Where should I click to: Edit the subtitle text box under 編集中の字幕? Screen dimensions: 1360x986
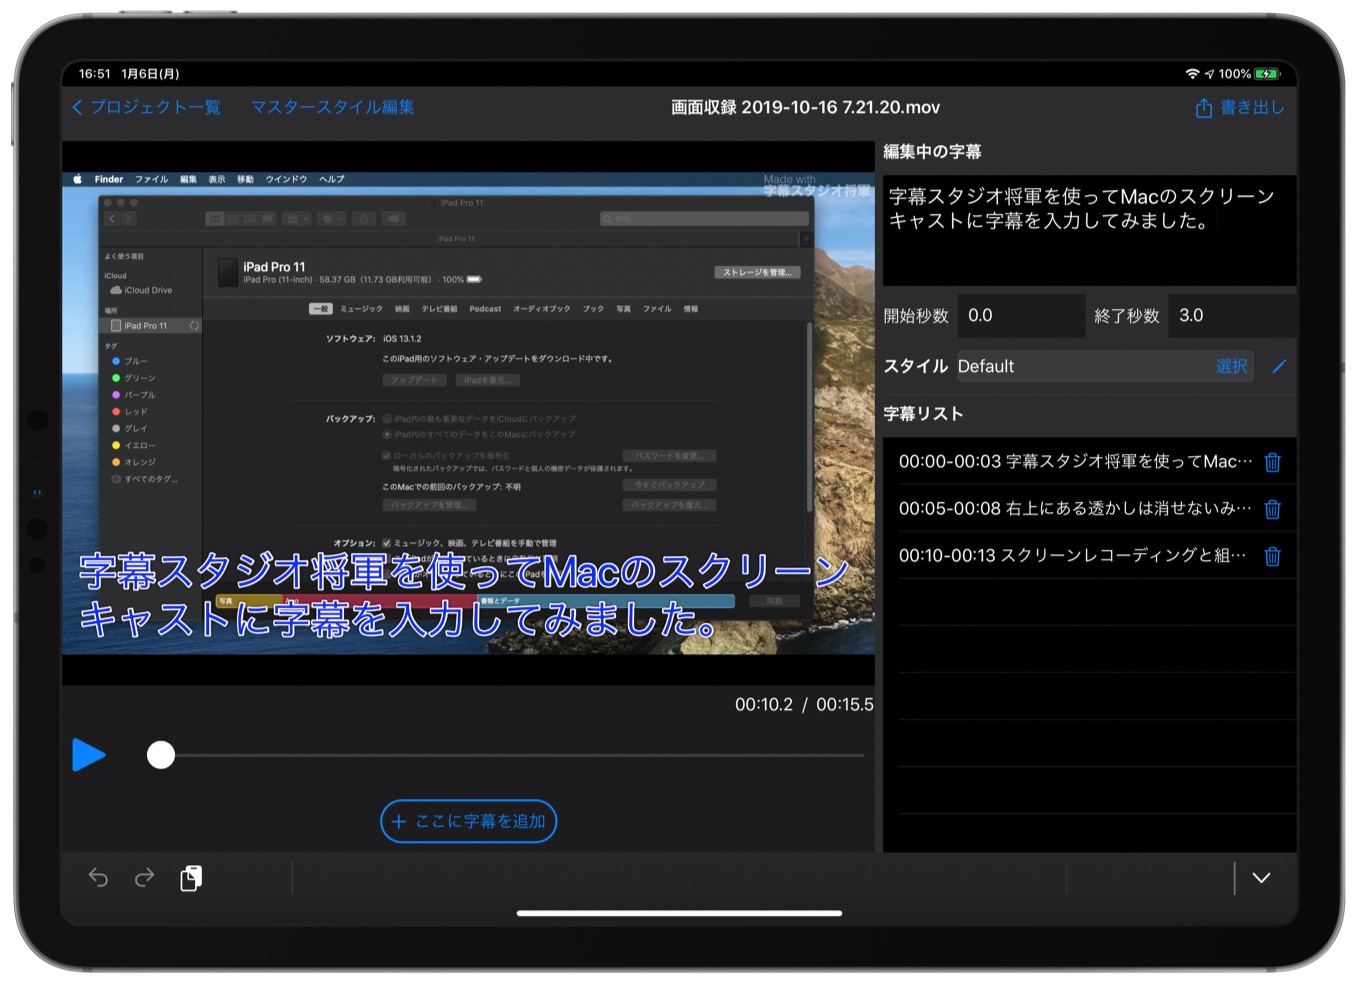pyautogui.click(x=1089, y=231)
